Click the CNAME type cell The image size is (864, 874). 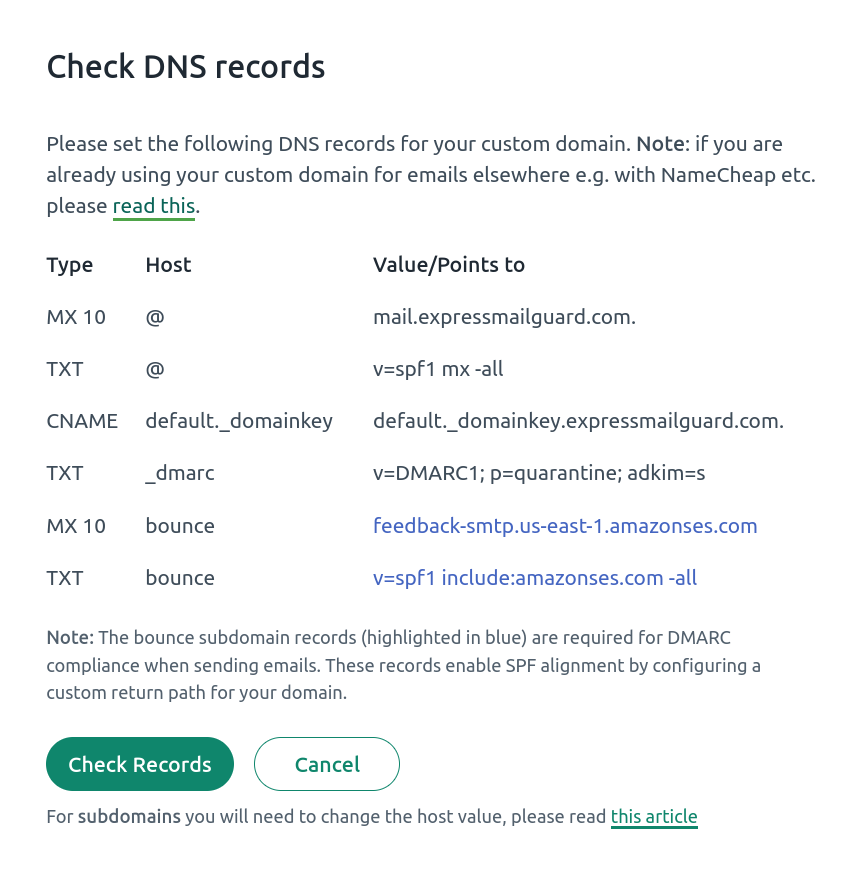82,421
